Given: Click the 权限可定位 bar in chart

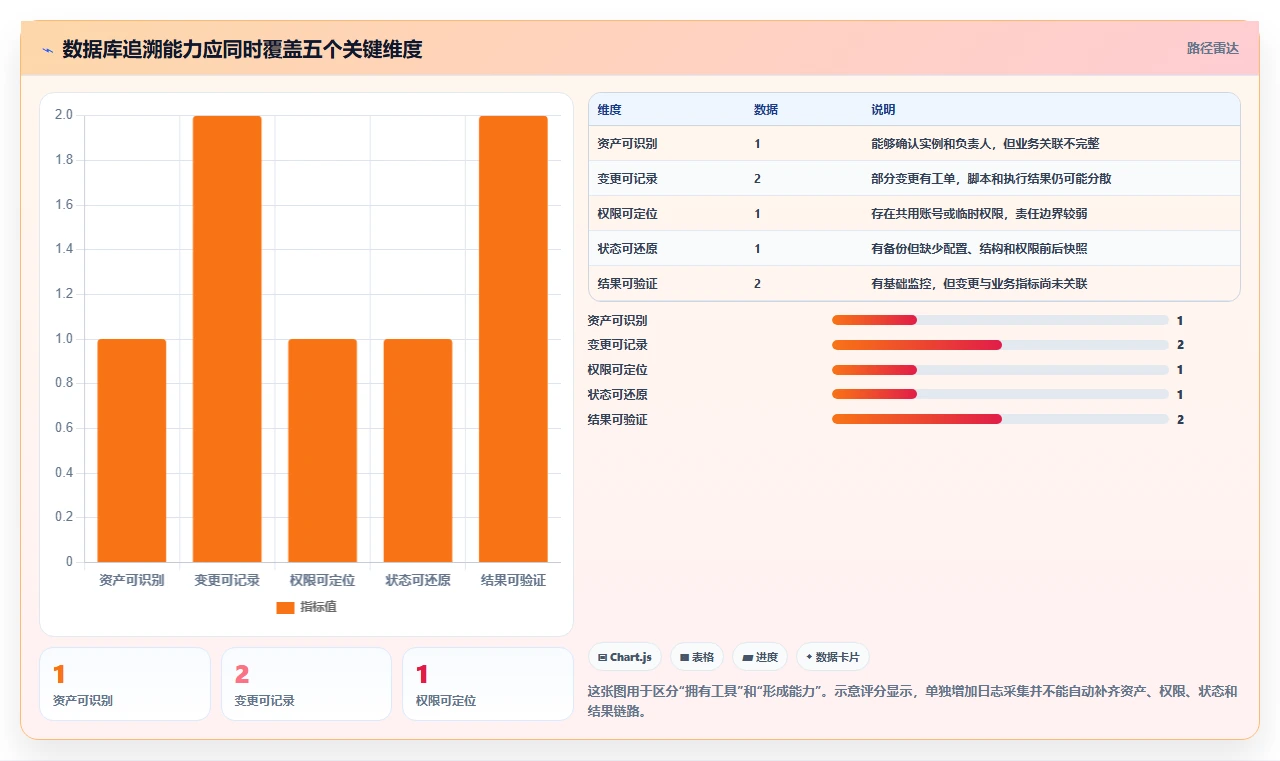Looking at the screenshot, I should (x=322, y=450).
